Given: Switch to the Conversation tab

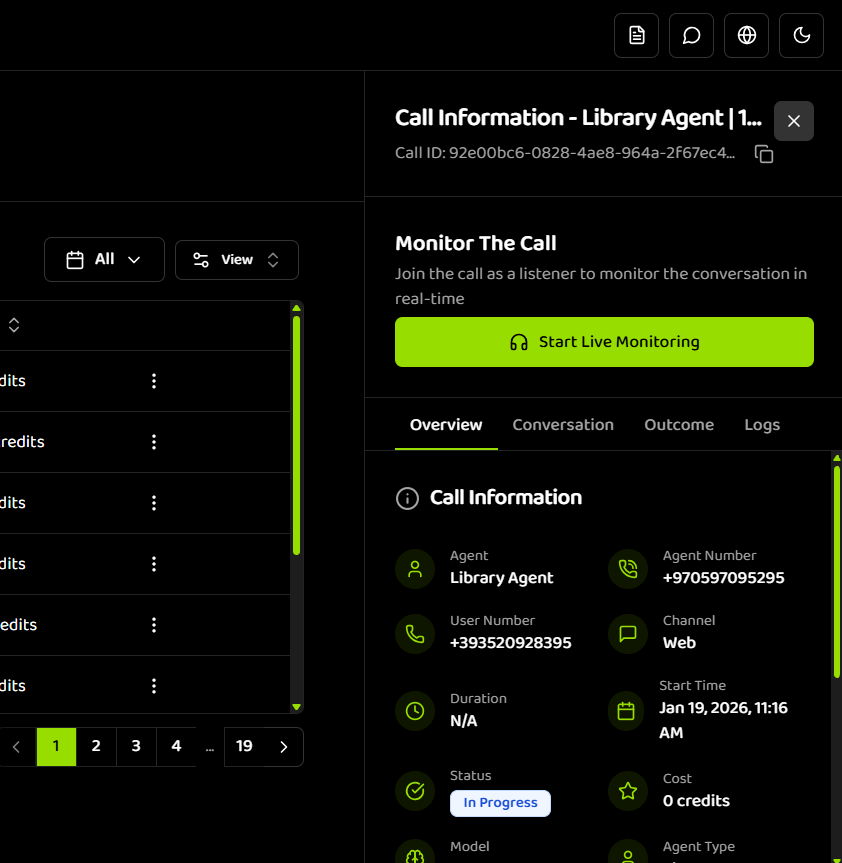Looking at the screenshot, I should coord(563,424).
